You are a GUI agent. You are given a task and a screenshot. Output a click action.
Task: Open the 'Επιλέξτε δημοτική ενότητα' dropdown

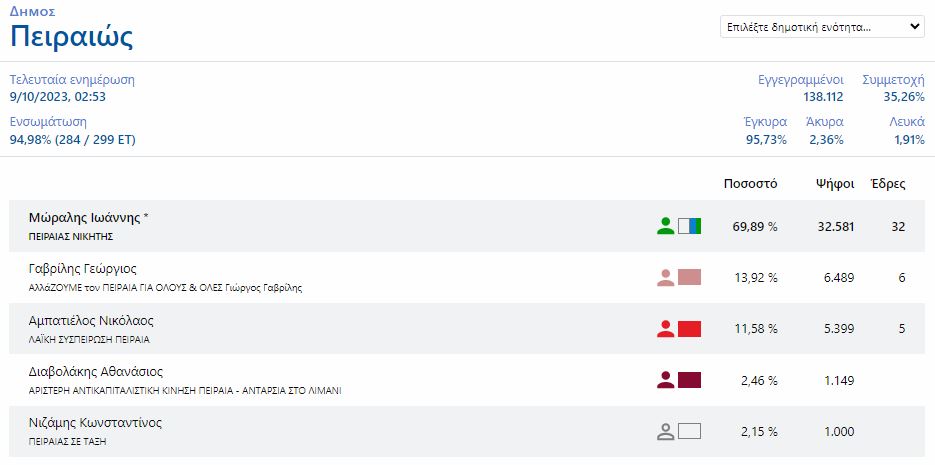tap(822, 27)
